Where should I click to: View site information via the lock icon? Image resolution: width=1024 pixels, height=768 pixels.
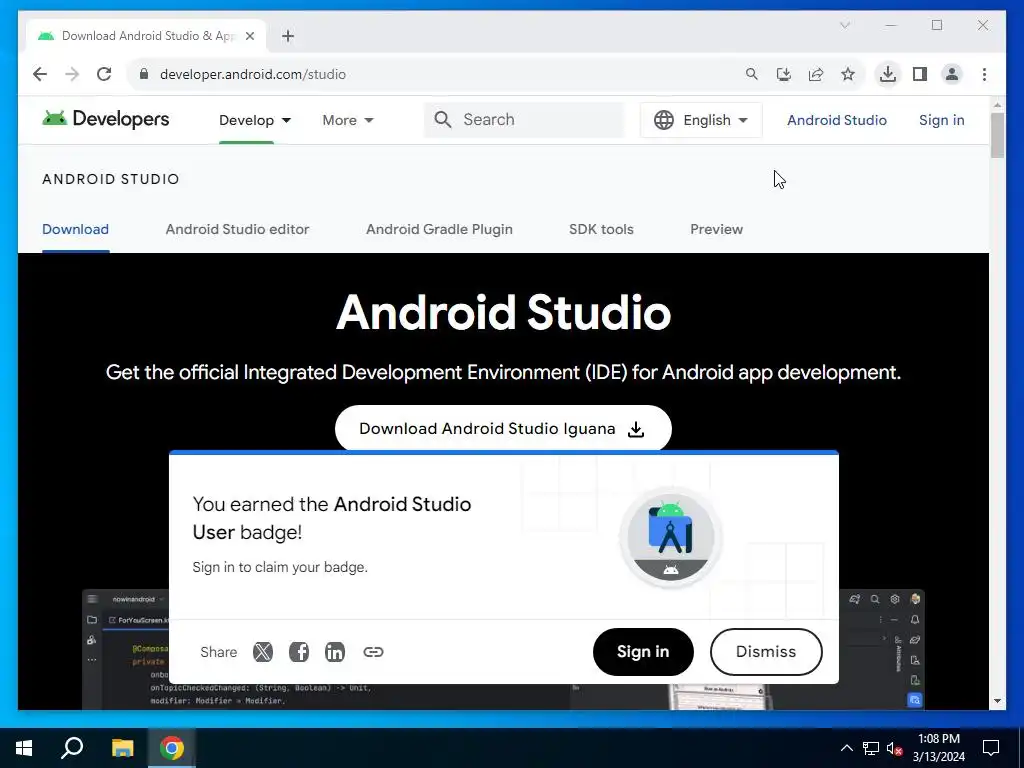[144, 74]
